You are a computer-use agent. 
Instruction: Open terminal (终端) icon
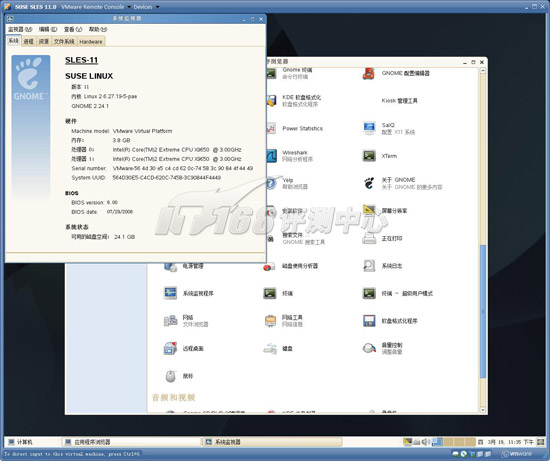point(270,293)
